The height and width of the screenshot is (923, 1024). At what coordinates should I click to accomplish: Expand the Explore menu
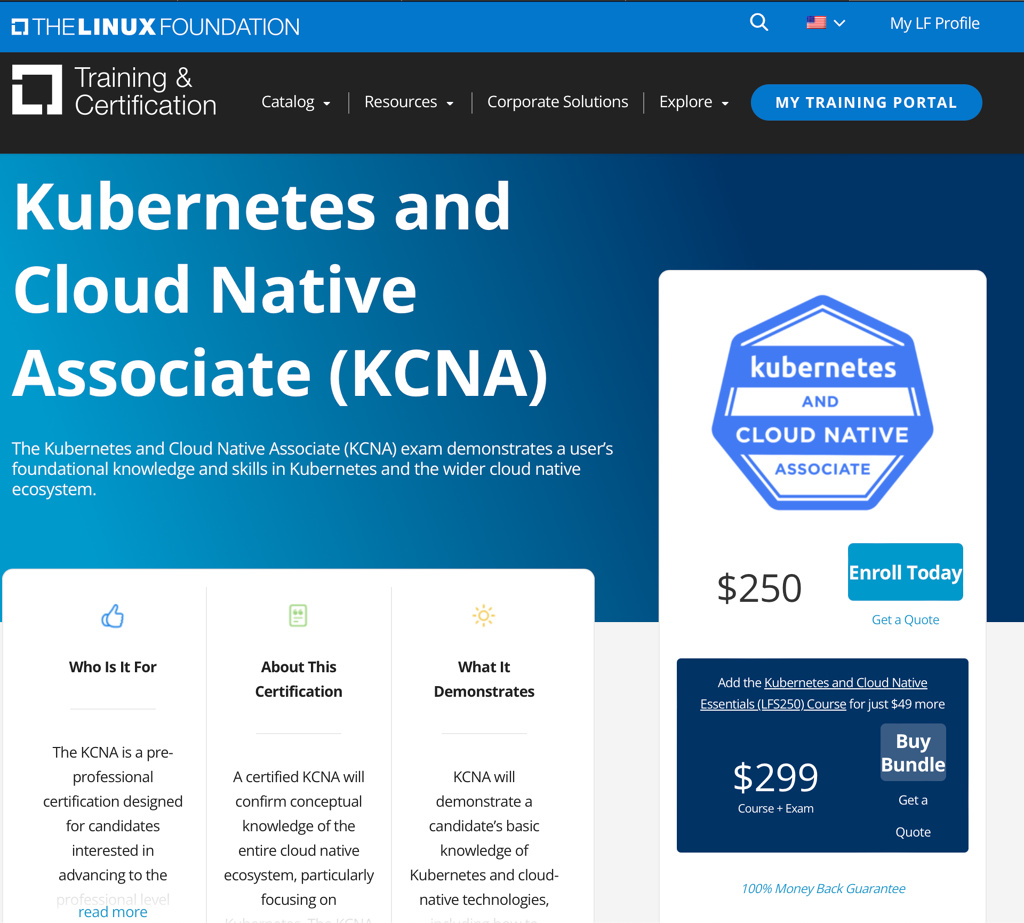click(694, 102)
